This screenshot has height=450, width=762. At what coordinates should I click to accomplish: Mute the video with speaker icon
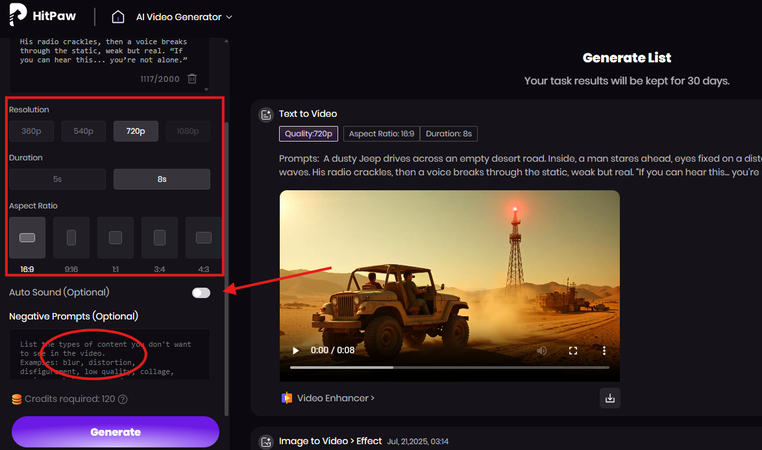[x=542, y=350]
